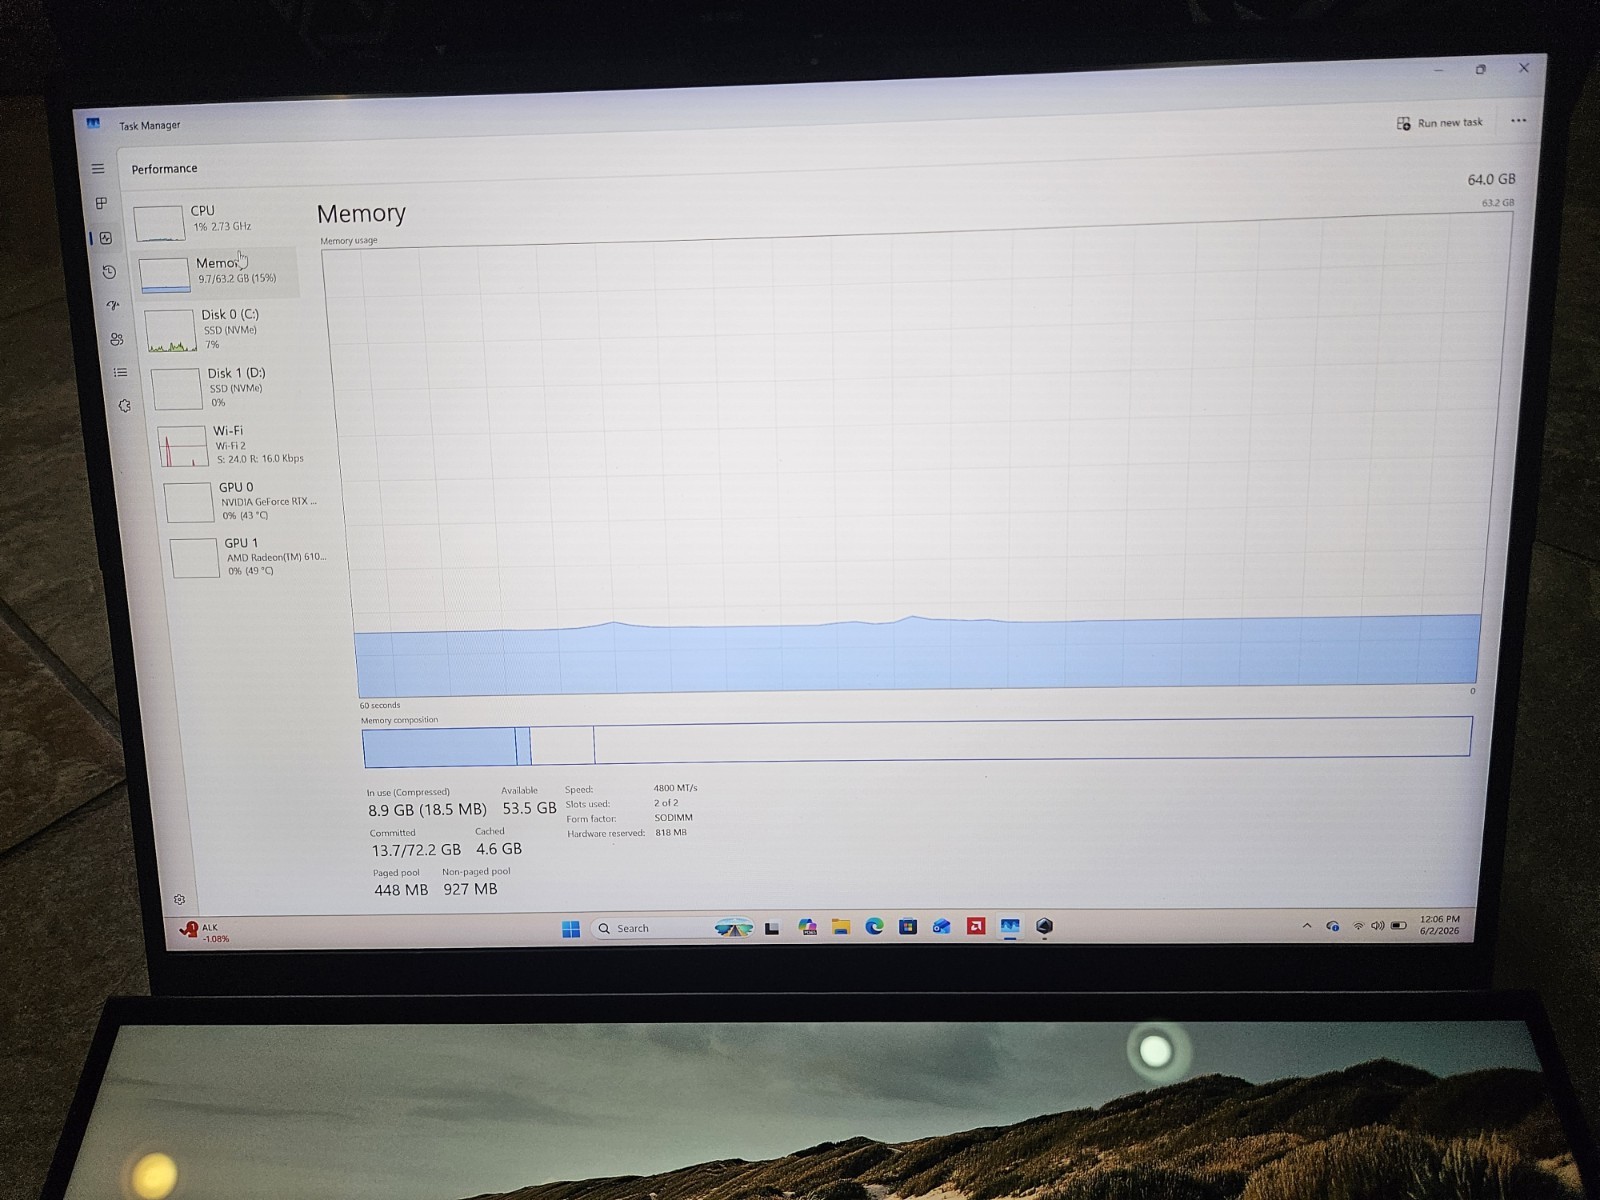Image resolution: width=1600 pixels, height=1200 pixels.
Task: Open Outlook from the taskbar
Action: coord(941,926)
